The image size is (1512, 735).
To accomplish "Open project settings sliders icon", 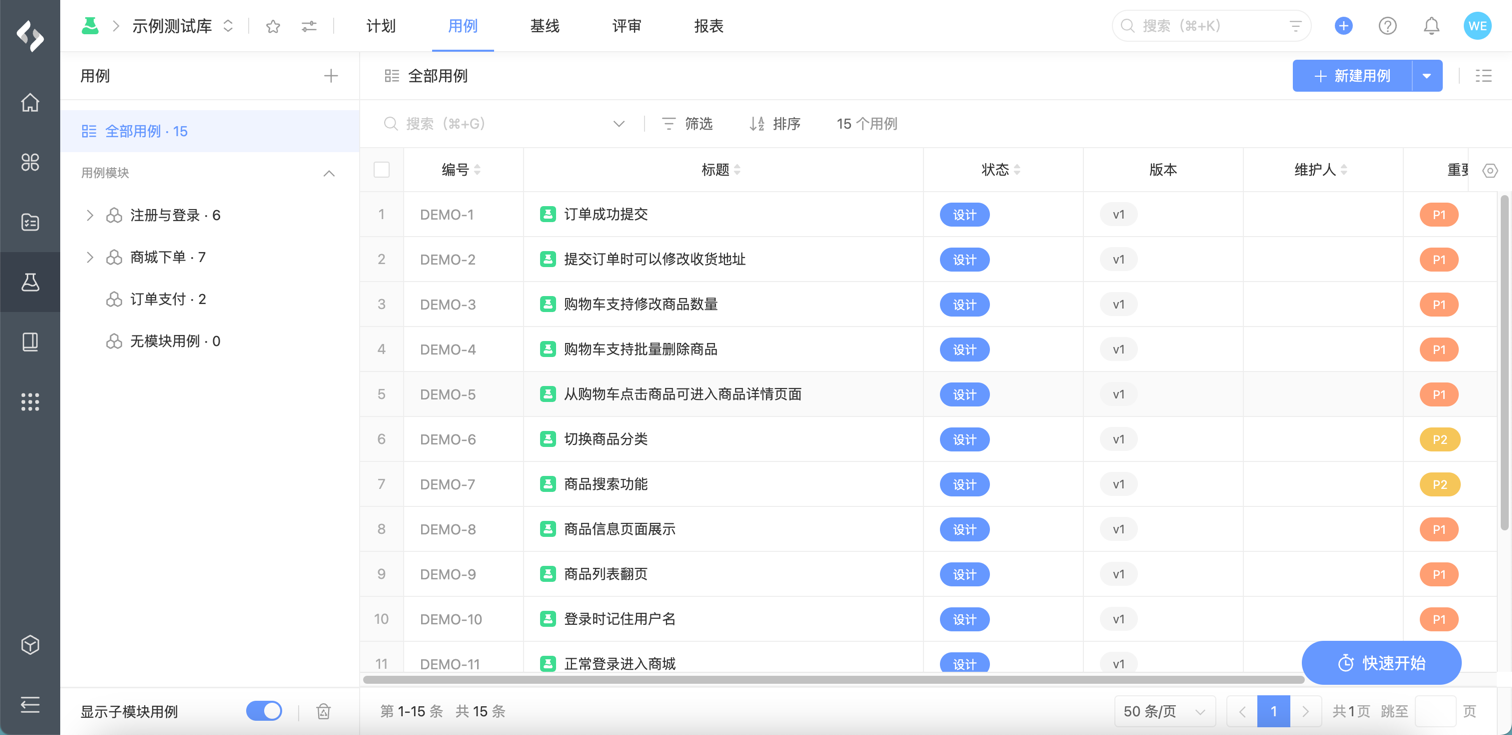I will click(309, 27).
